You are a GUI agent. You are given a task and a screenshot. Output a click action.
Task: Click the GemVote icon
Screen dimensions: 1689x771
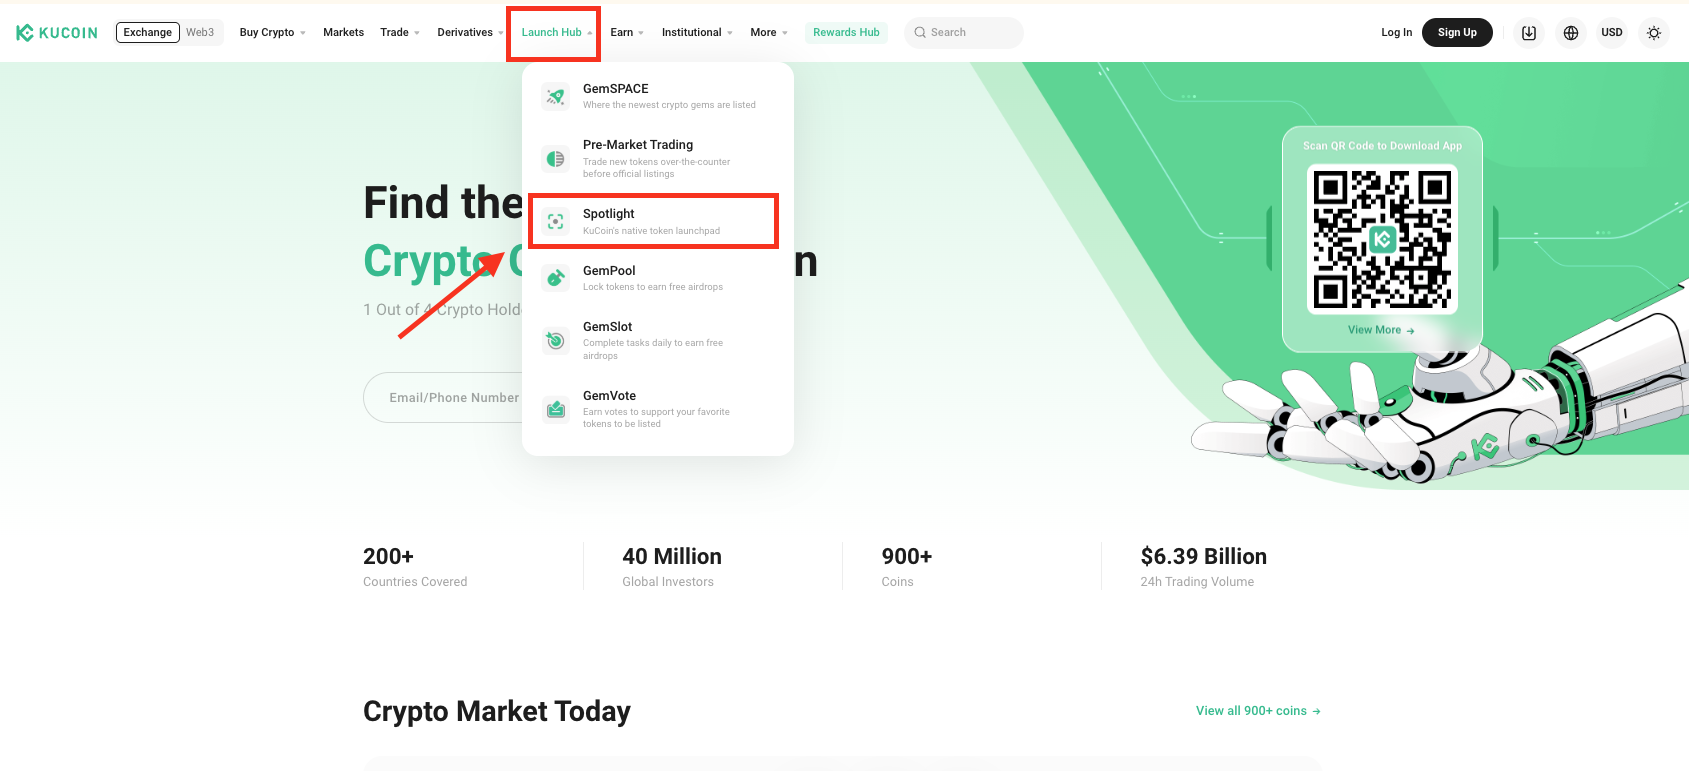[556, 409]
